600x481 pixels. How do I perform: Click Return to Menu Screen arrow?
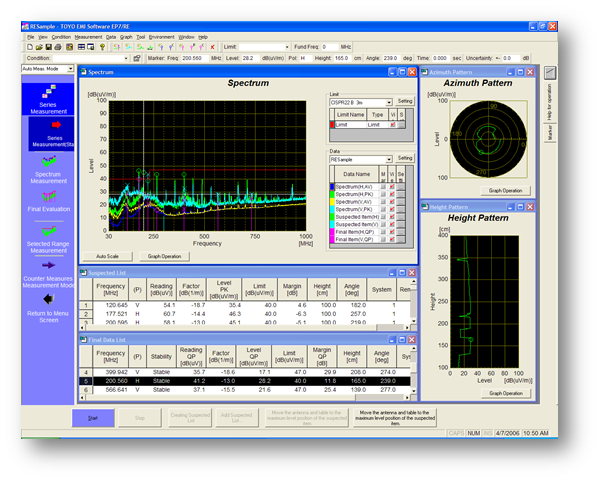coord(48,309)
